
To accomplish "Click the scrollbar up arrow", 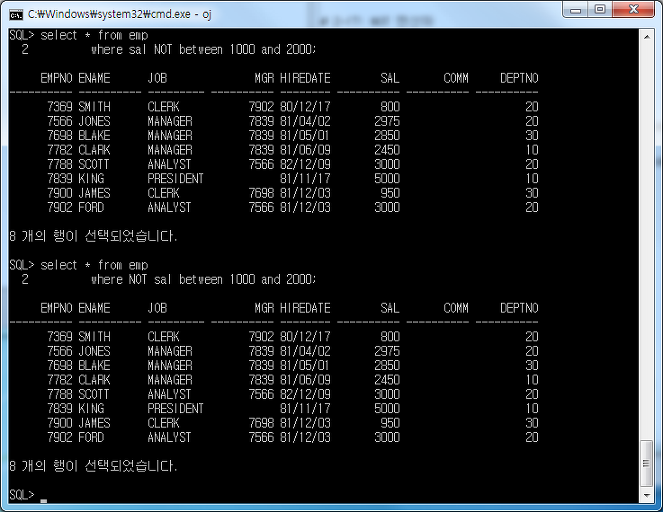I will tap(647, 37).
